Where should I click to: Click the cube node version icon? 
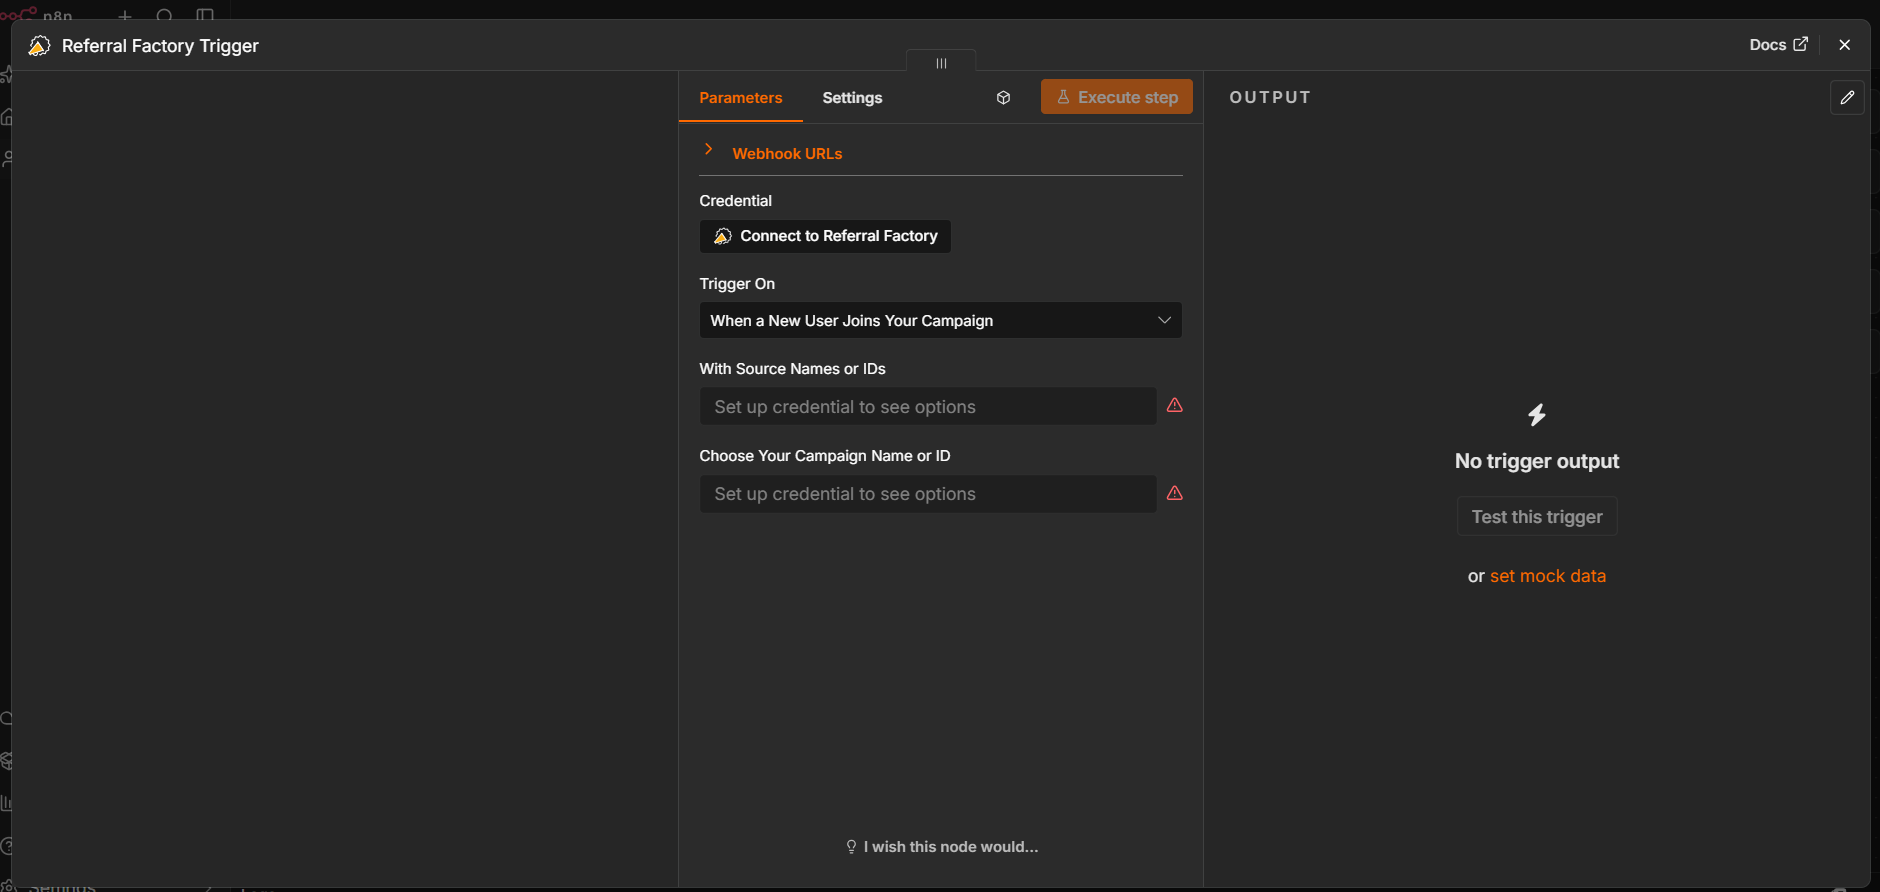point(1003,97)
